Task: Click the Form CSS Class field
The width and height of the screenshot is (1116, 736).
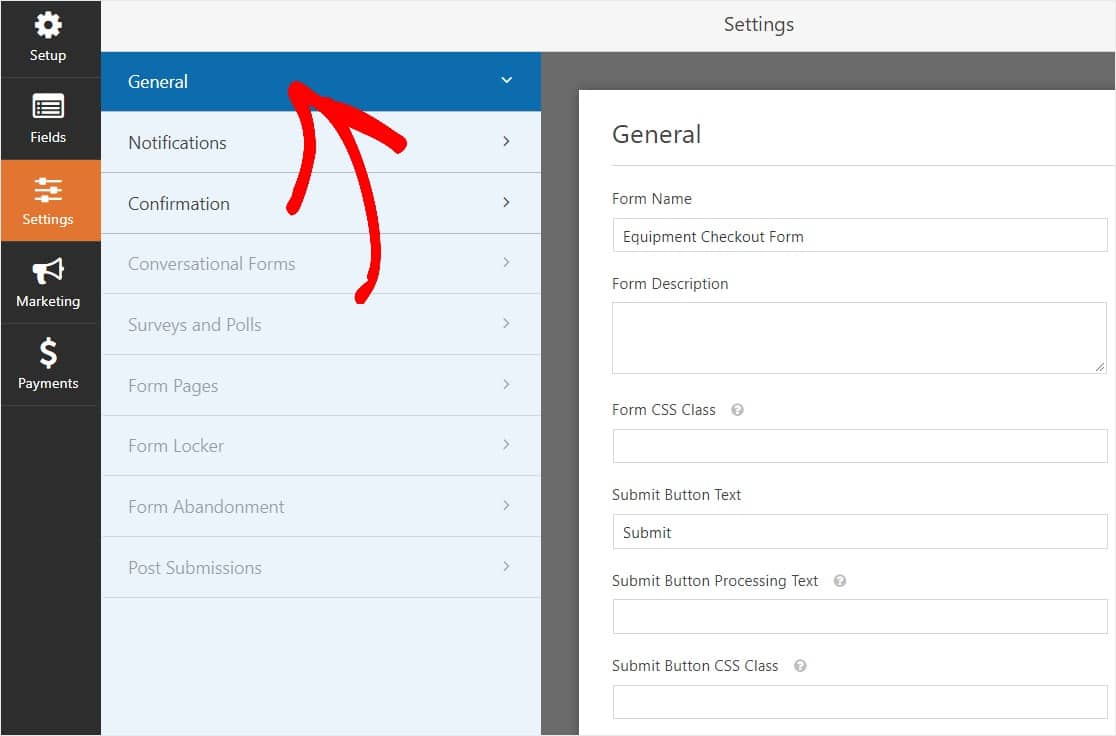Action: 860,446
